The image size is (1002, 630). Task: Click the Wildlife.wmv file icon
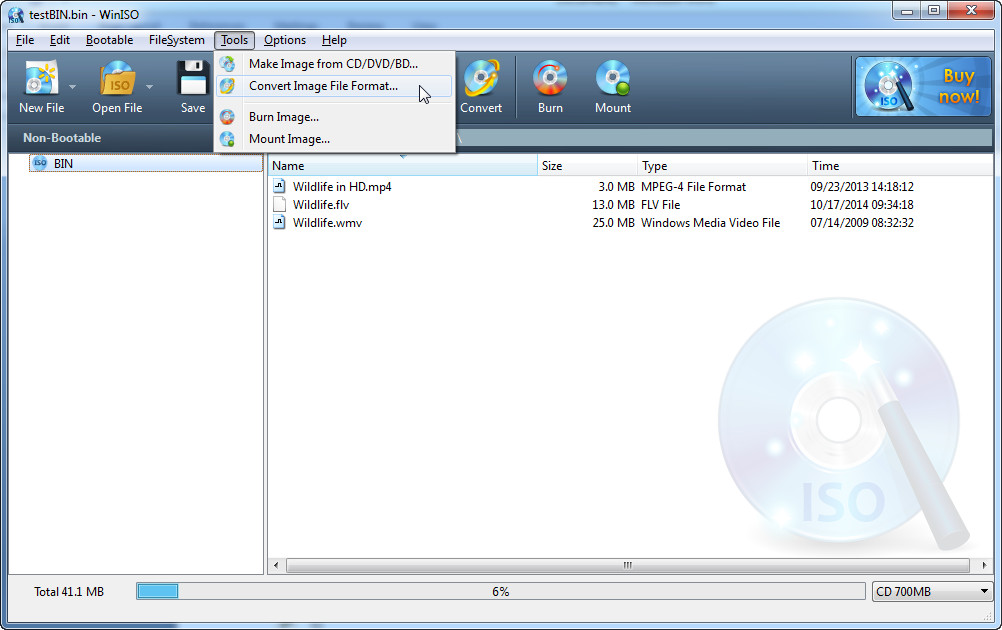click(x=279, y=222)
